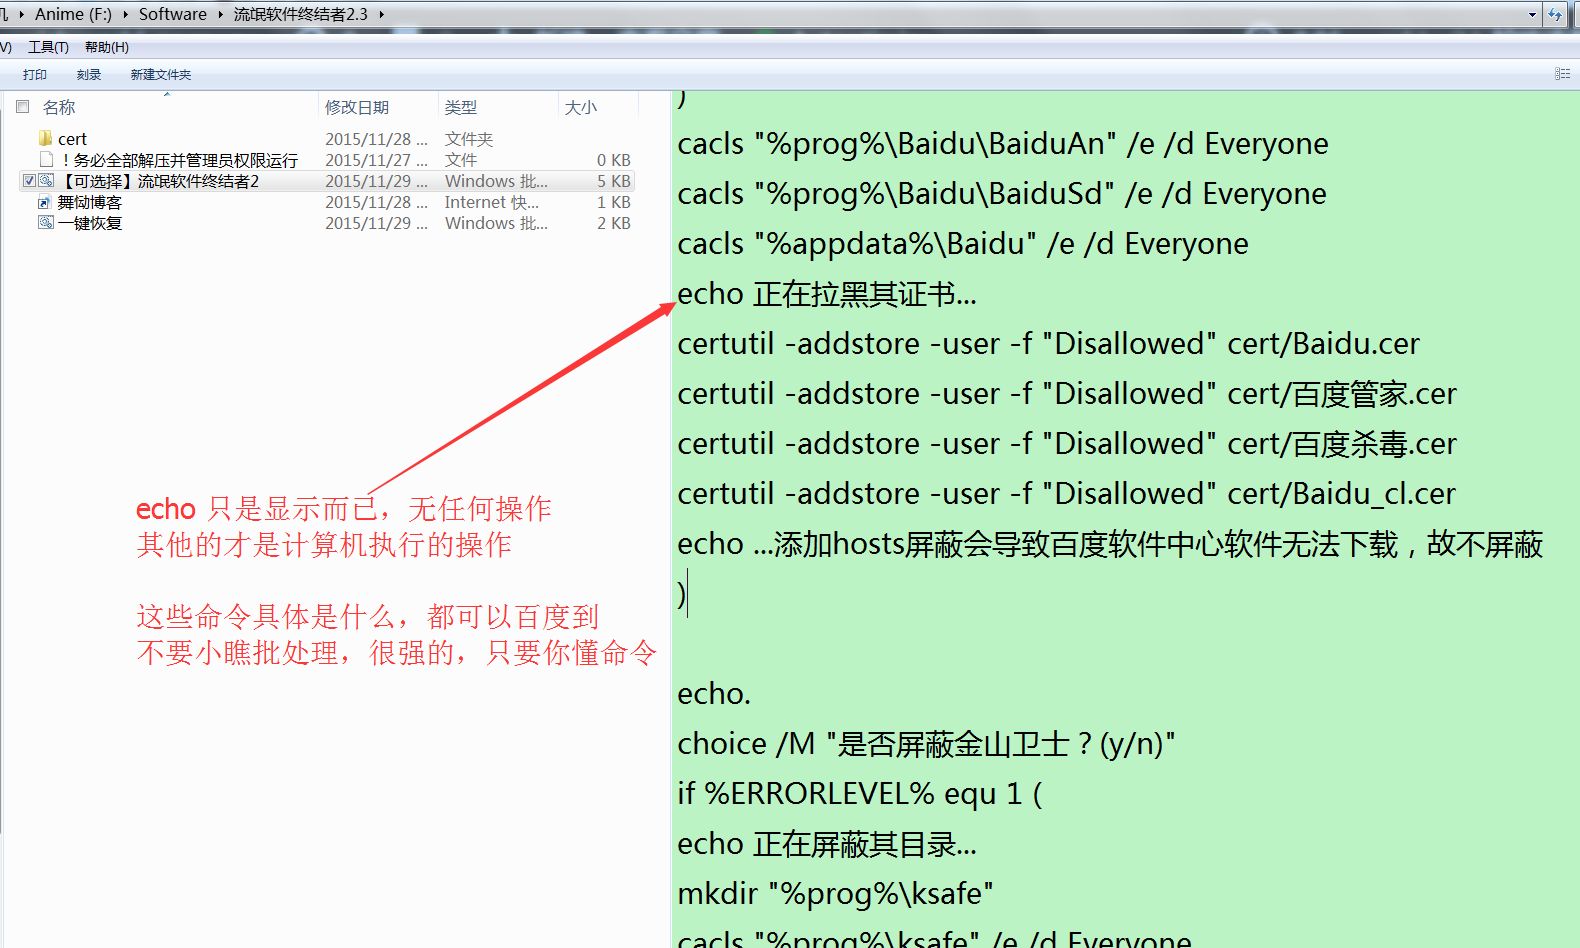Click the certutil line ending cert/Baidu.cer
The image size is (1580, 948).
click(x=1048, y=344)
